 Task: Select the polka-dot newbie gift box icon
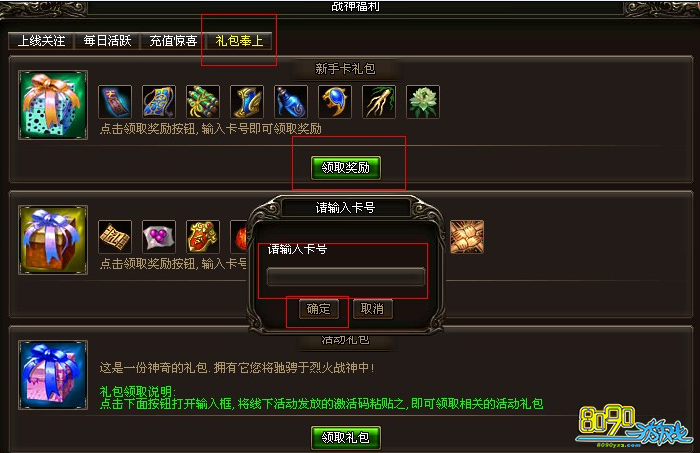click(53, 105)
